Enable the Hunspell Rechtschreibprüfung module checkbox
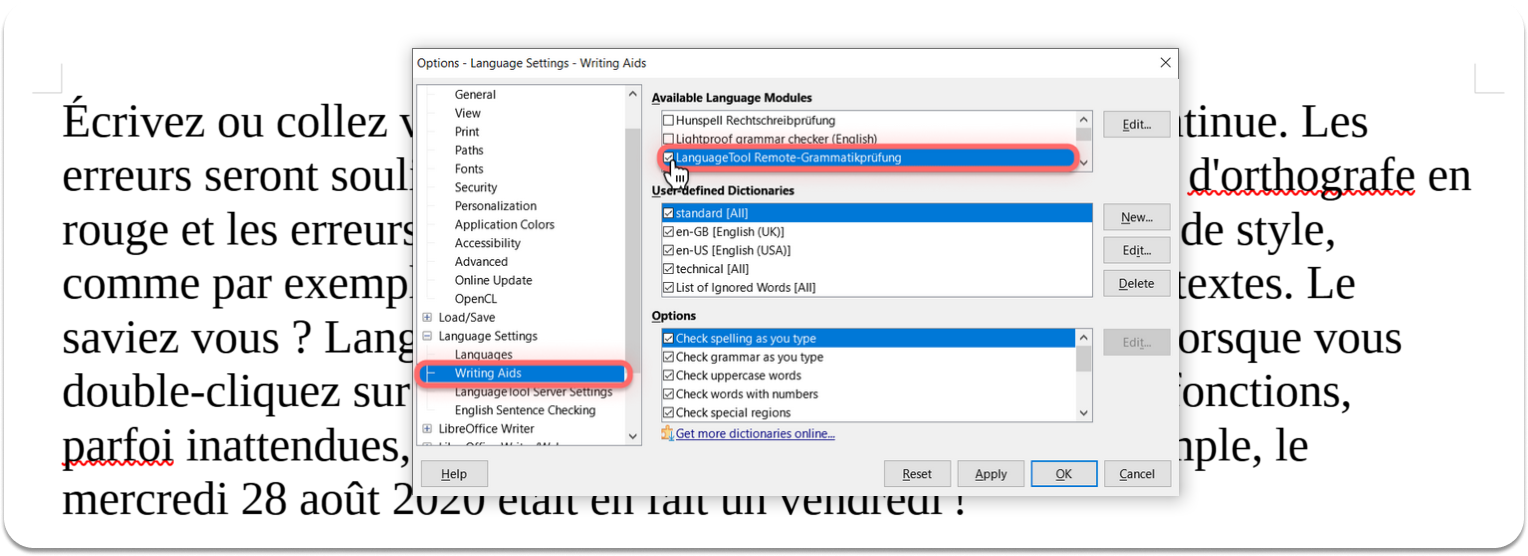Viewport: 1528px width, 556px height. click(x=668, y=120)
